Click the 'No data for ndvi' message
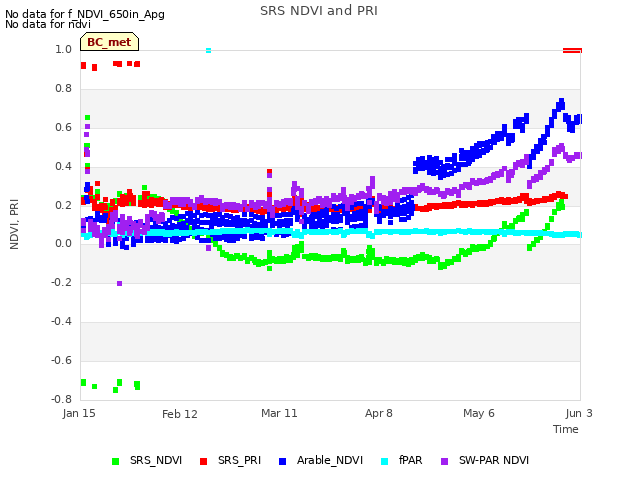 [x=48, y=24]
